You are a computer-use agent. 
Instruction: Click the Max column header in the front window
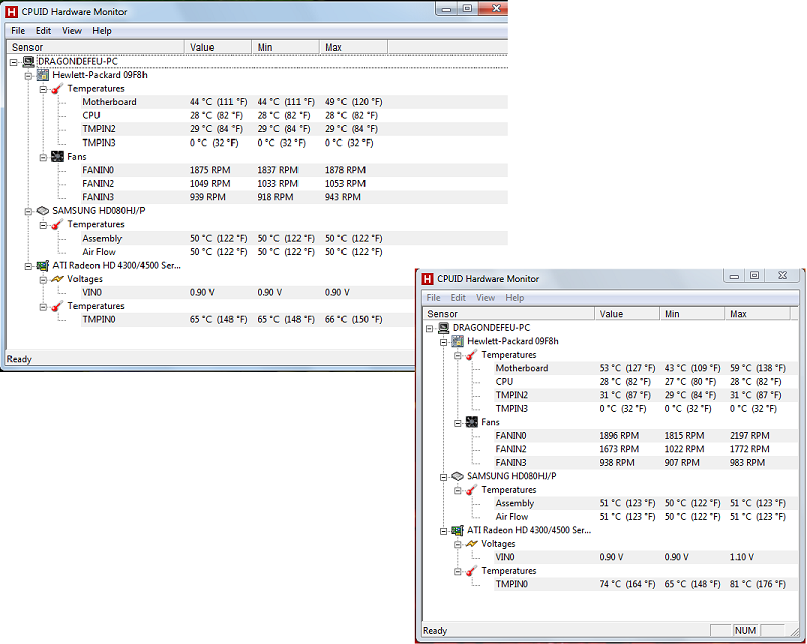click(x=738, y=314)
